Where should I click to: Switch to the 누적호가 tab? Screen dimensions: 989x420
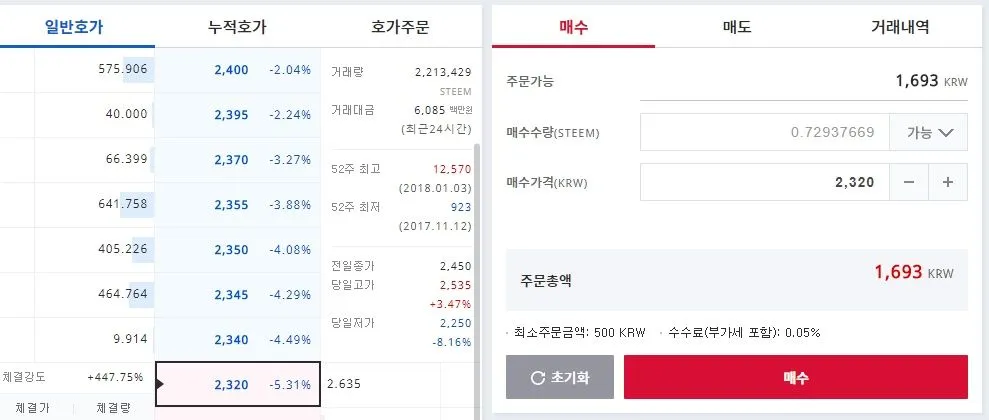238,27
